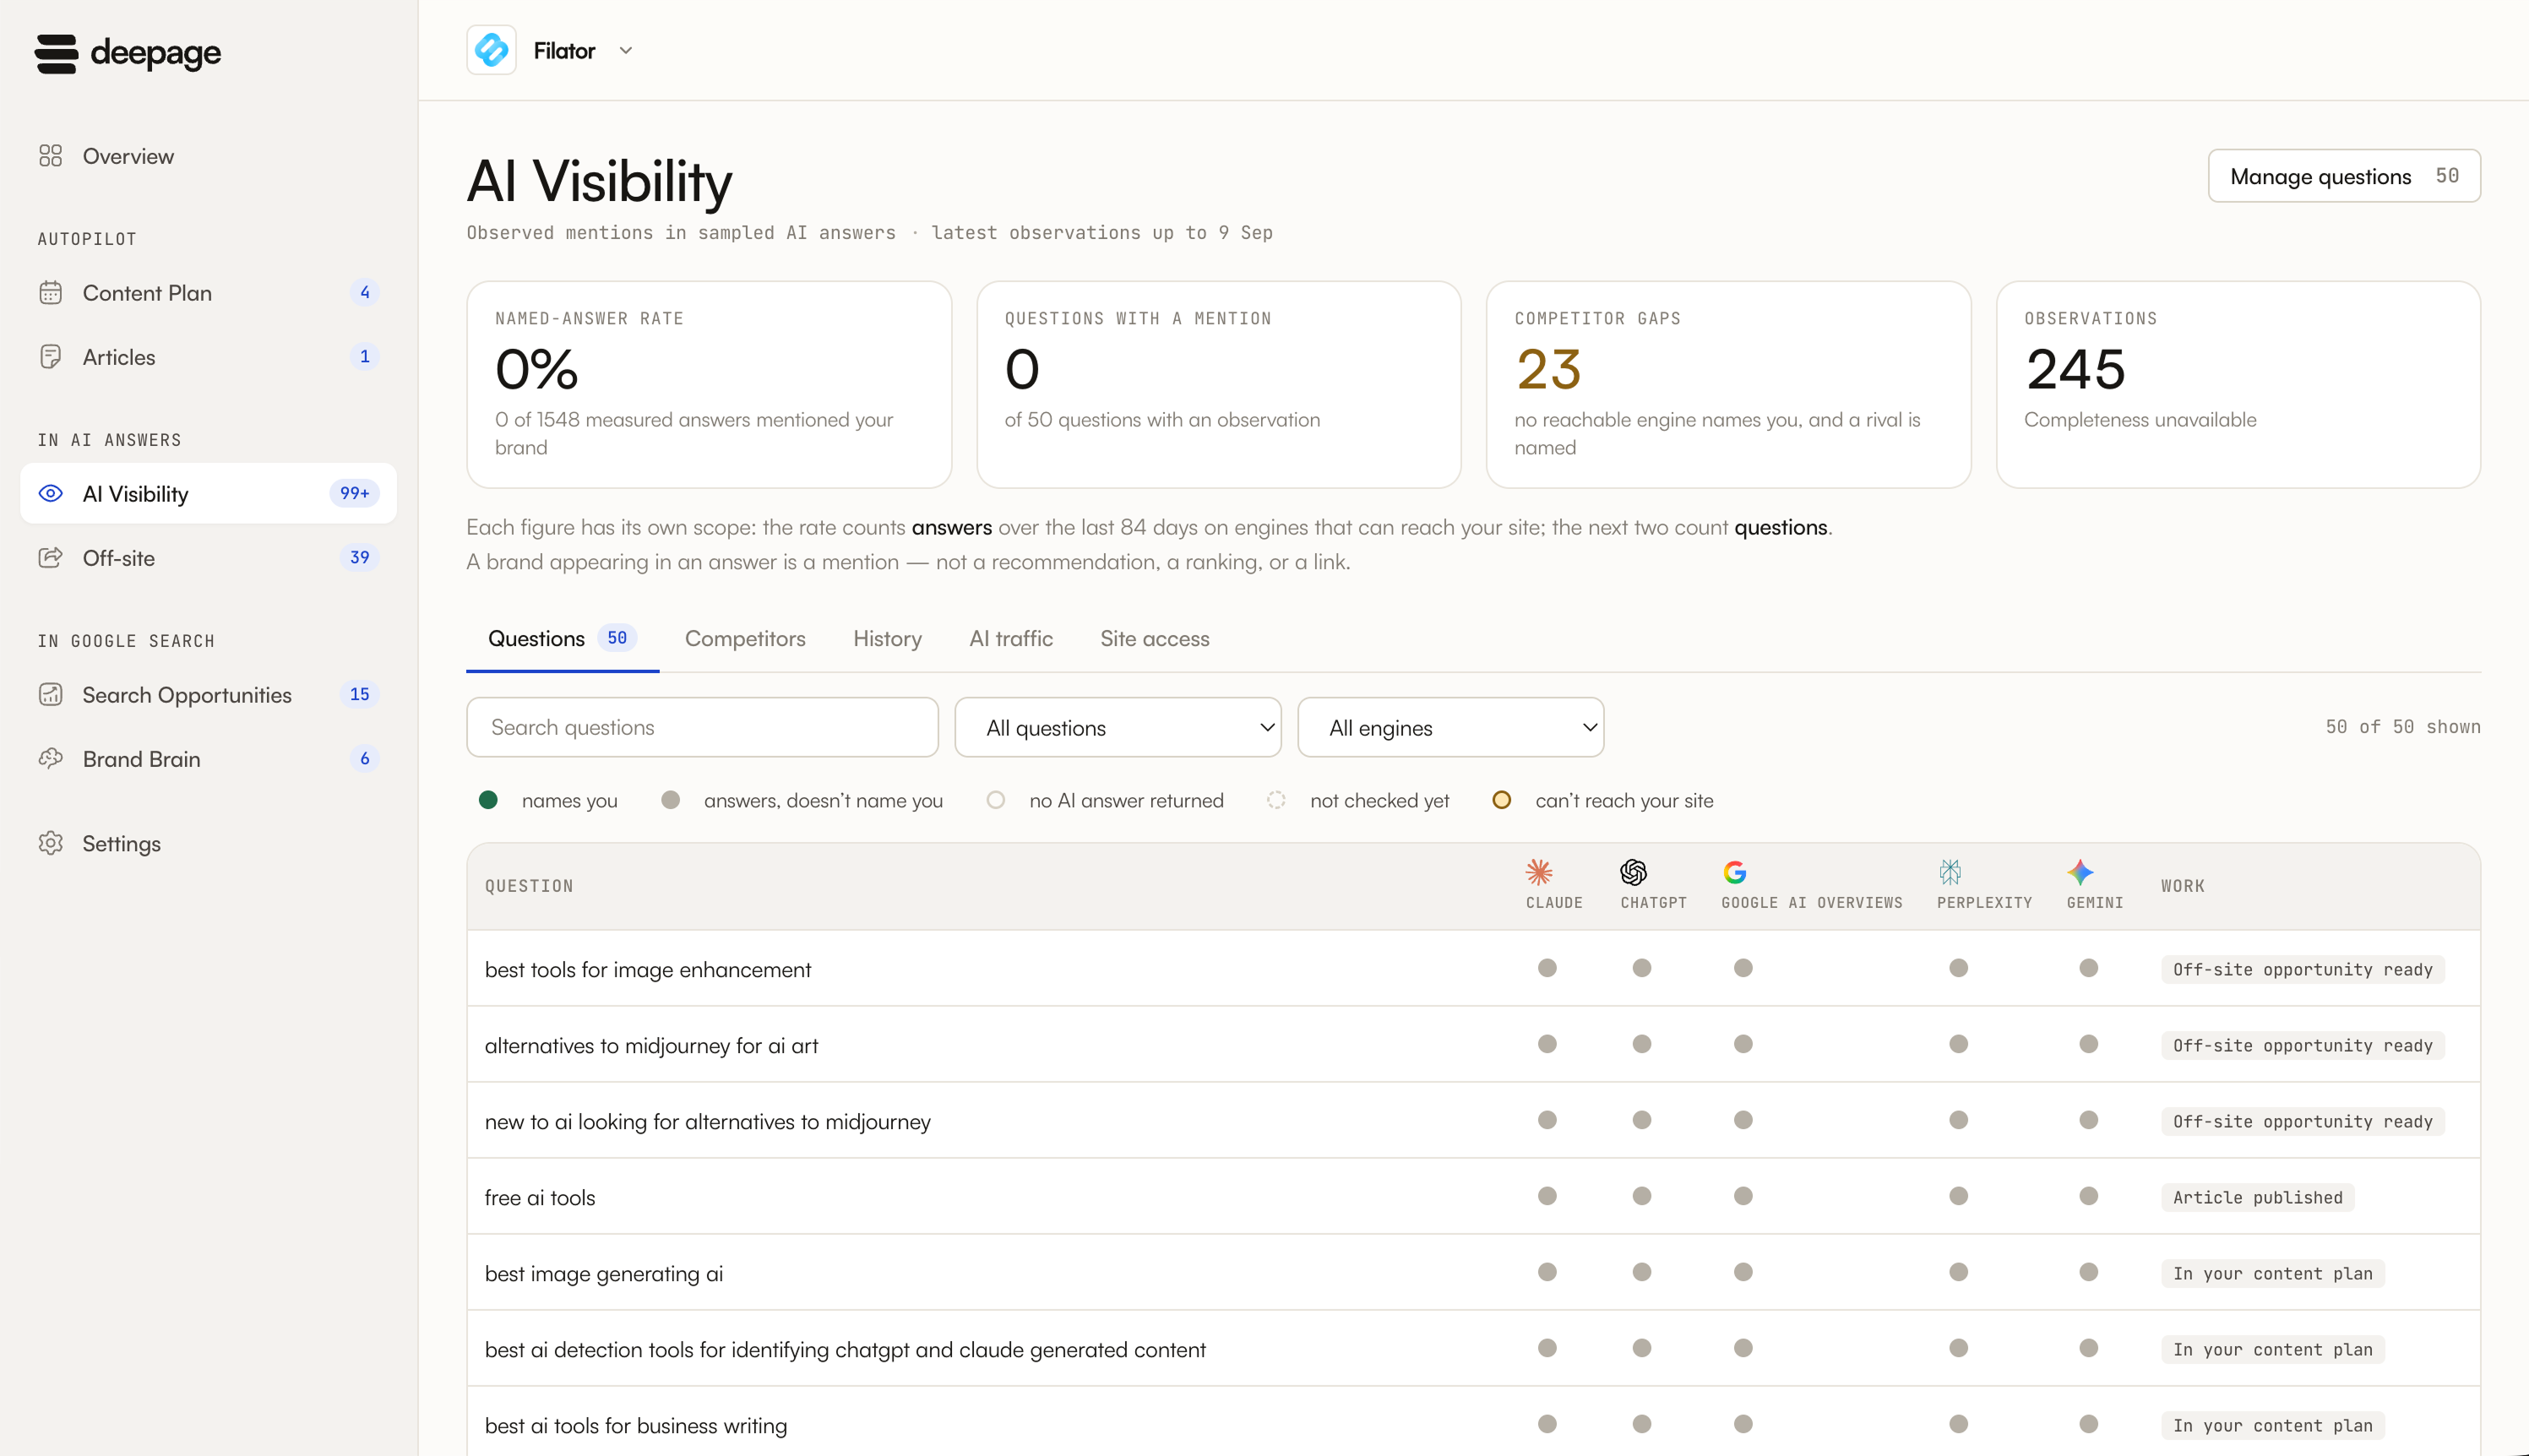This screenshot has width=2529, height=1456.
Task: Click the Gemini column icon
Action: click(x=2080, y=872)
